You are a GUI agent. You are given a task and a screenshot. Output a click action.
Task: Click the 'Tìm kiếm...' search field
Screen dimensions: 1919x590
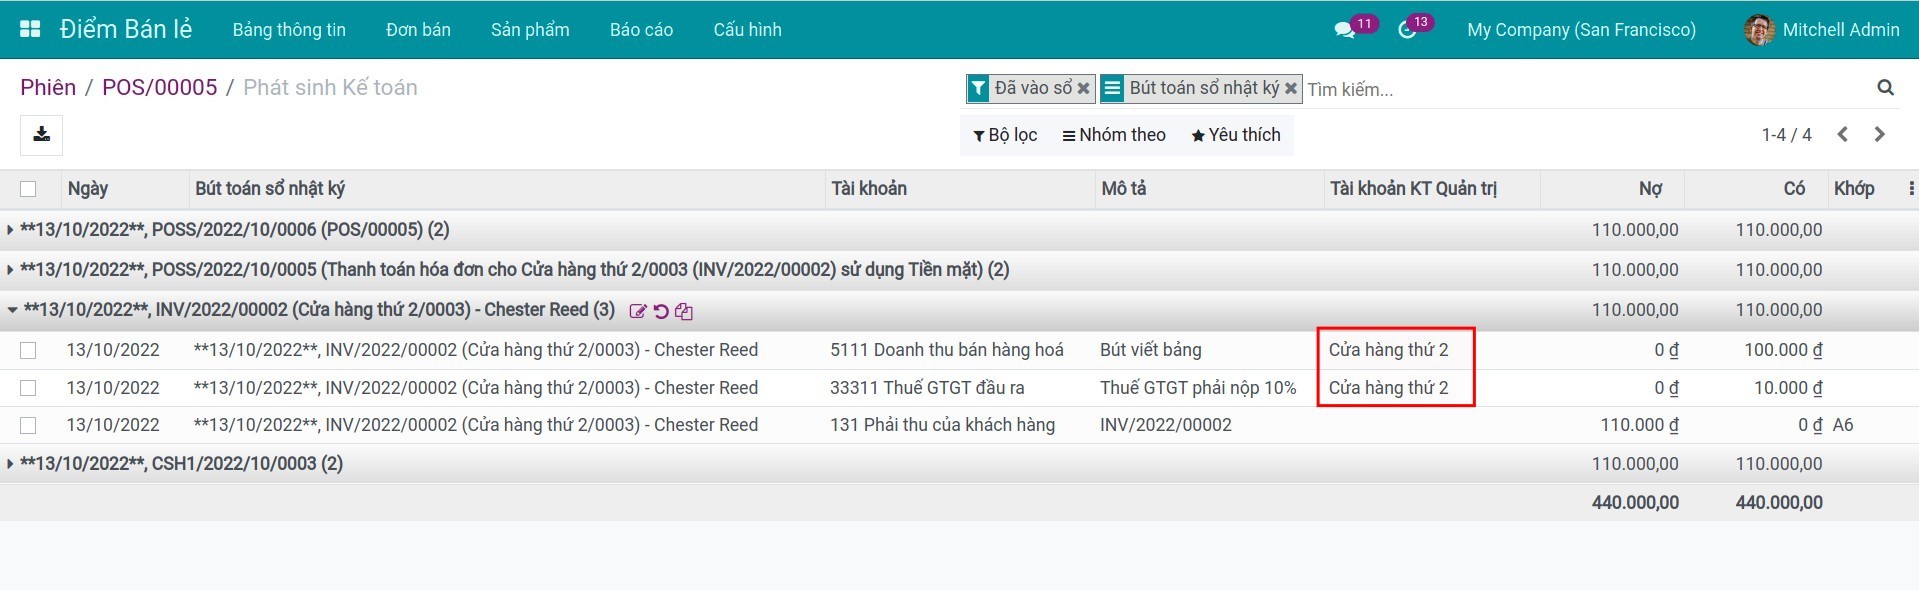coord(1580,89)
